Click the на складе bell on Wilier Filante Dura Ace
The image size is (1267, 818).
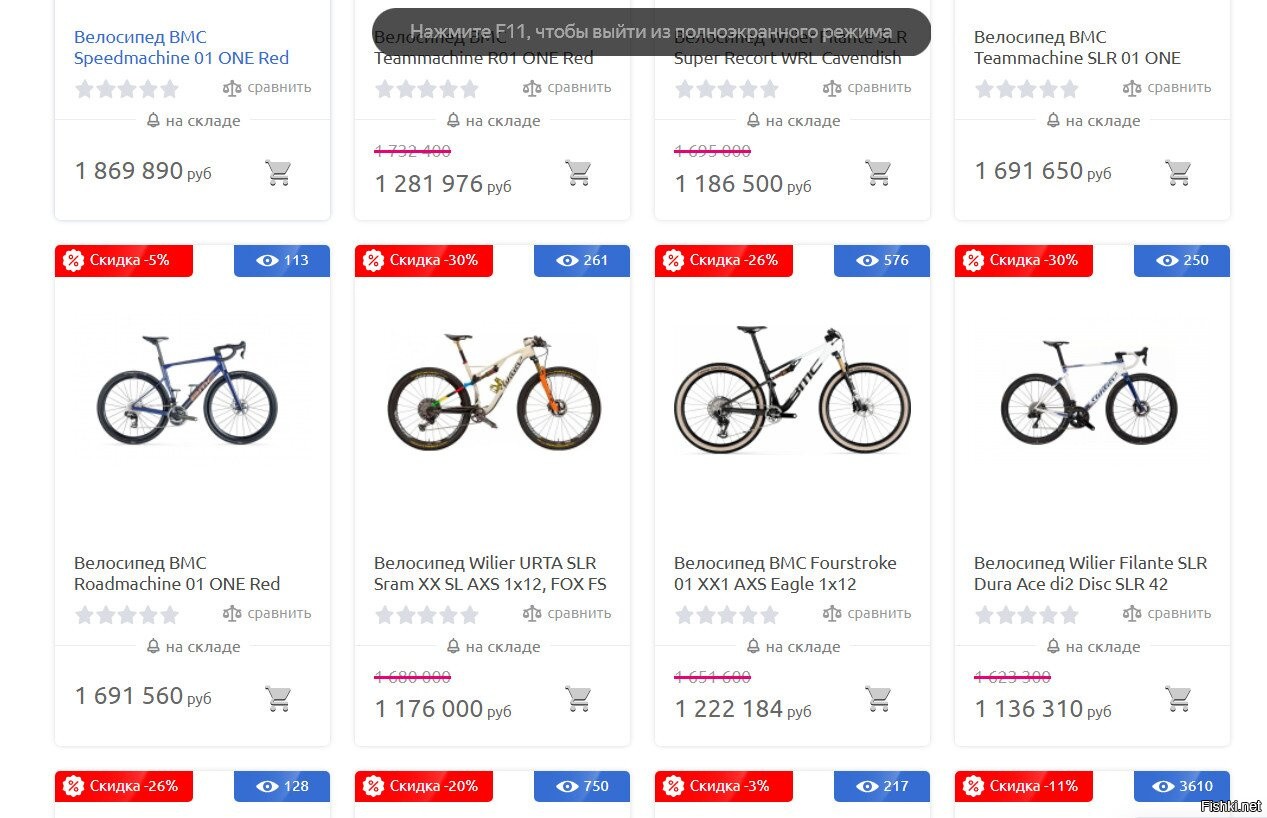[1052, 646]
